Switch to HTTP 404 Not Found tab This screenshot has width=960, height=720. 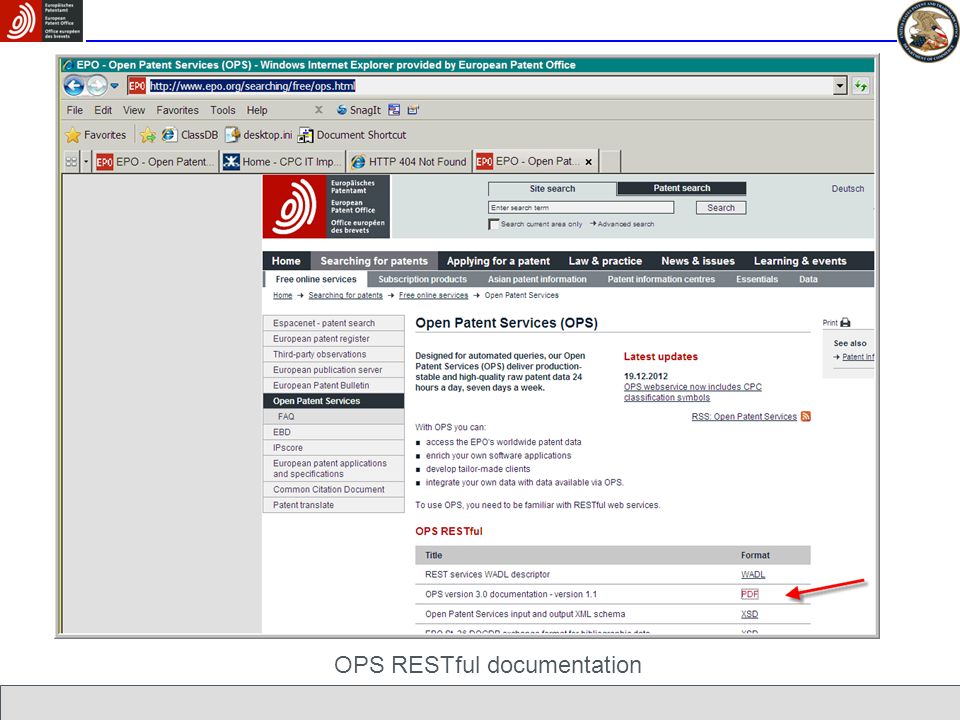click(x=409, y=162)
